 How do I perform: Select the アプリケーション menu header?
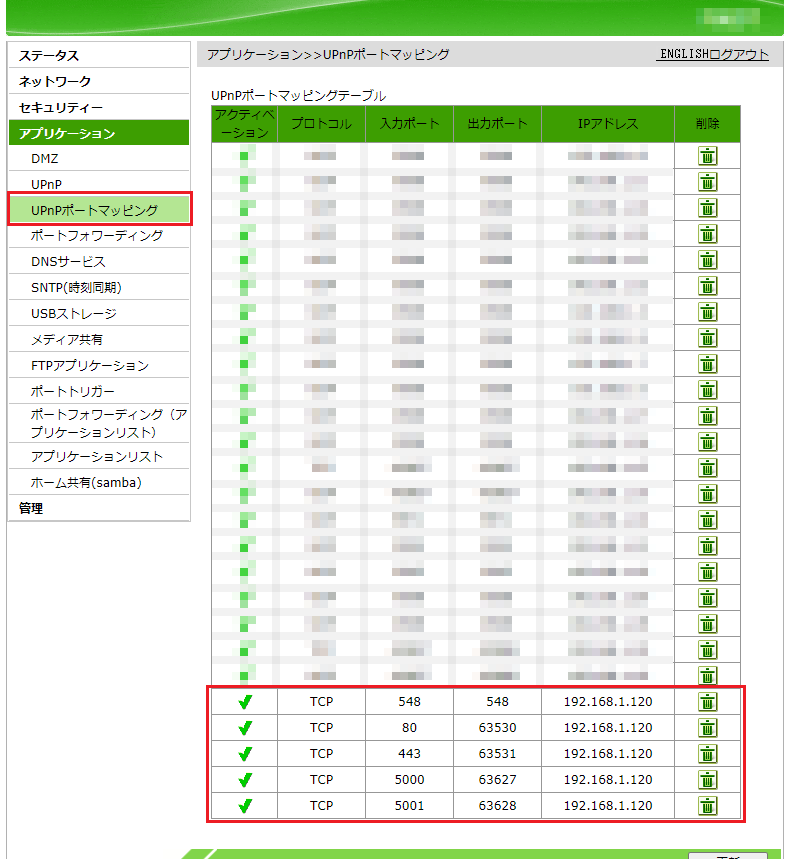[99, 133]
